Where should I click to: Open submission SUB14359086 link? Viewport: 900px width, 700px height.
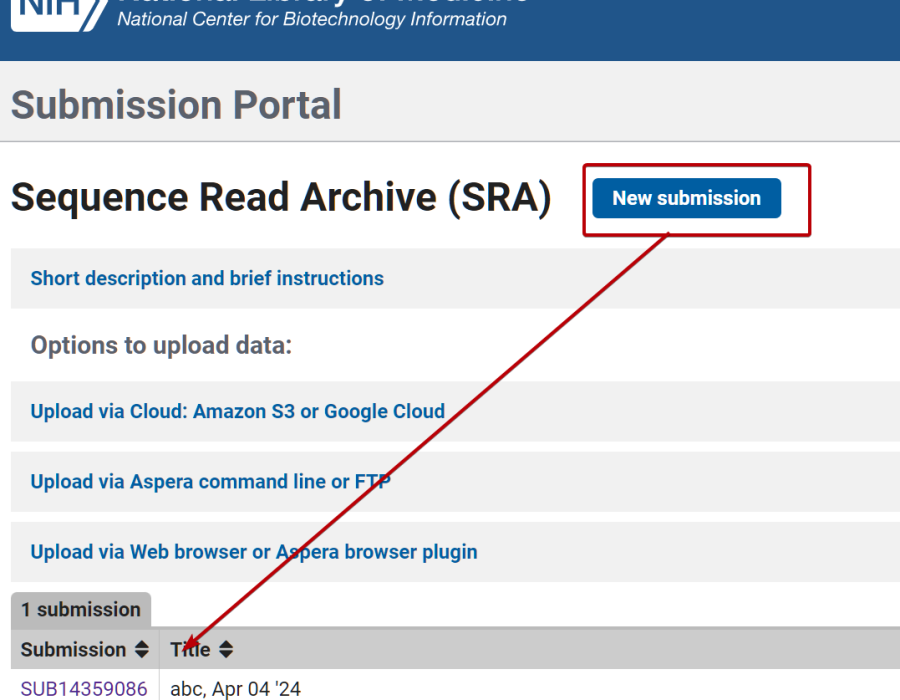click(x=84, y=689)
